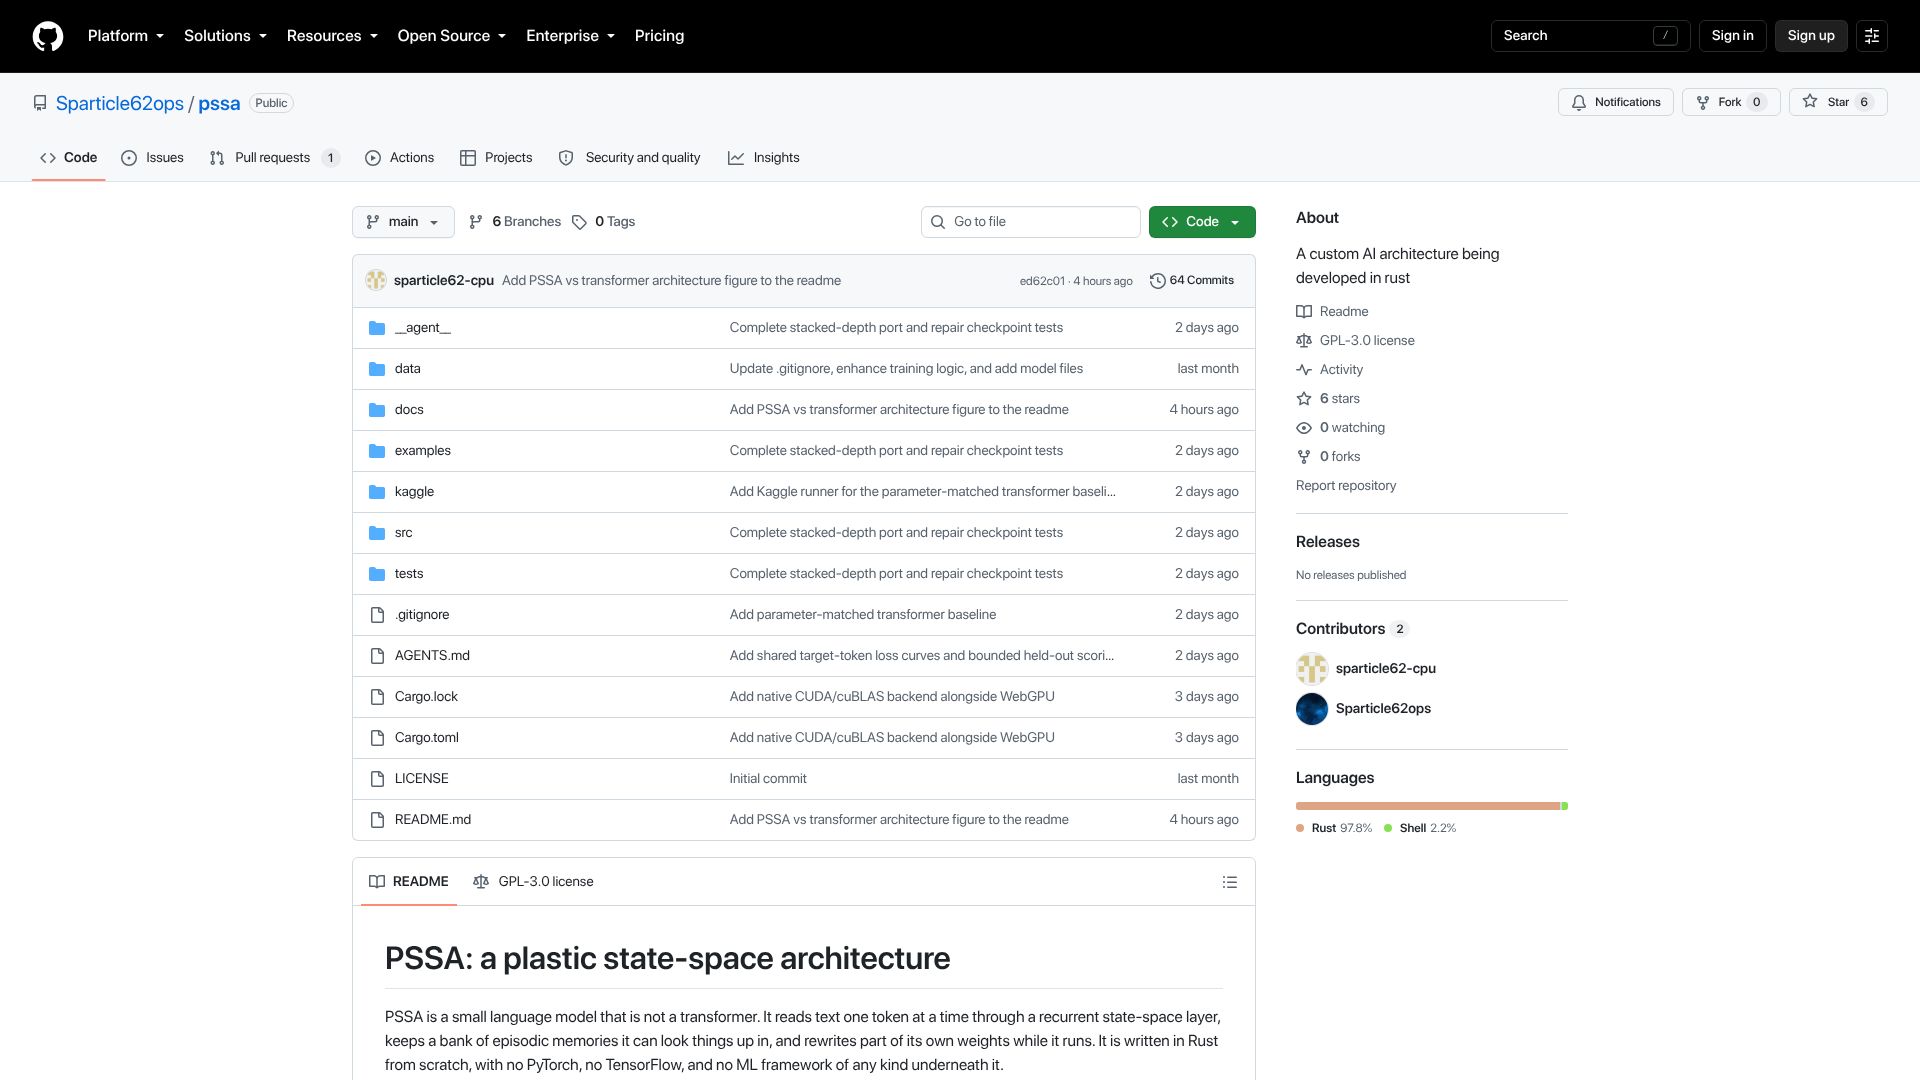
Task: Open the Security and quality tab
Action: click(629, 158)
